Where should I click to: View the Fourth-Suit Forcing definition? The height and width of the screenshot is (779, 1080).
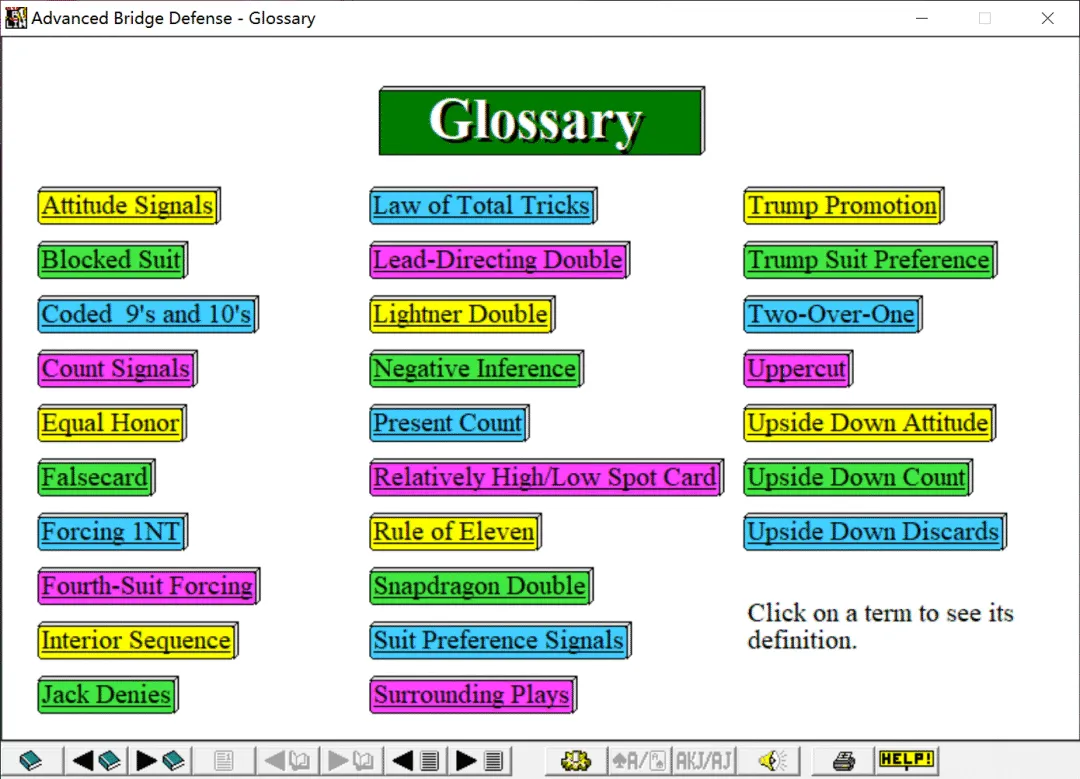[x=149, y=586]
